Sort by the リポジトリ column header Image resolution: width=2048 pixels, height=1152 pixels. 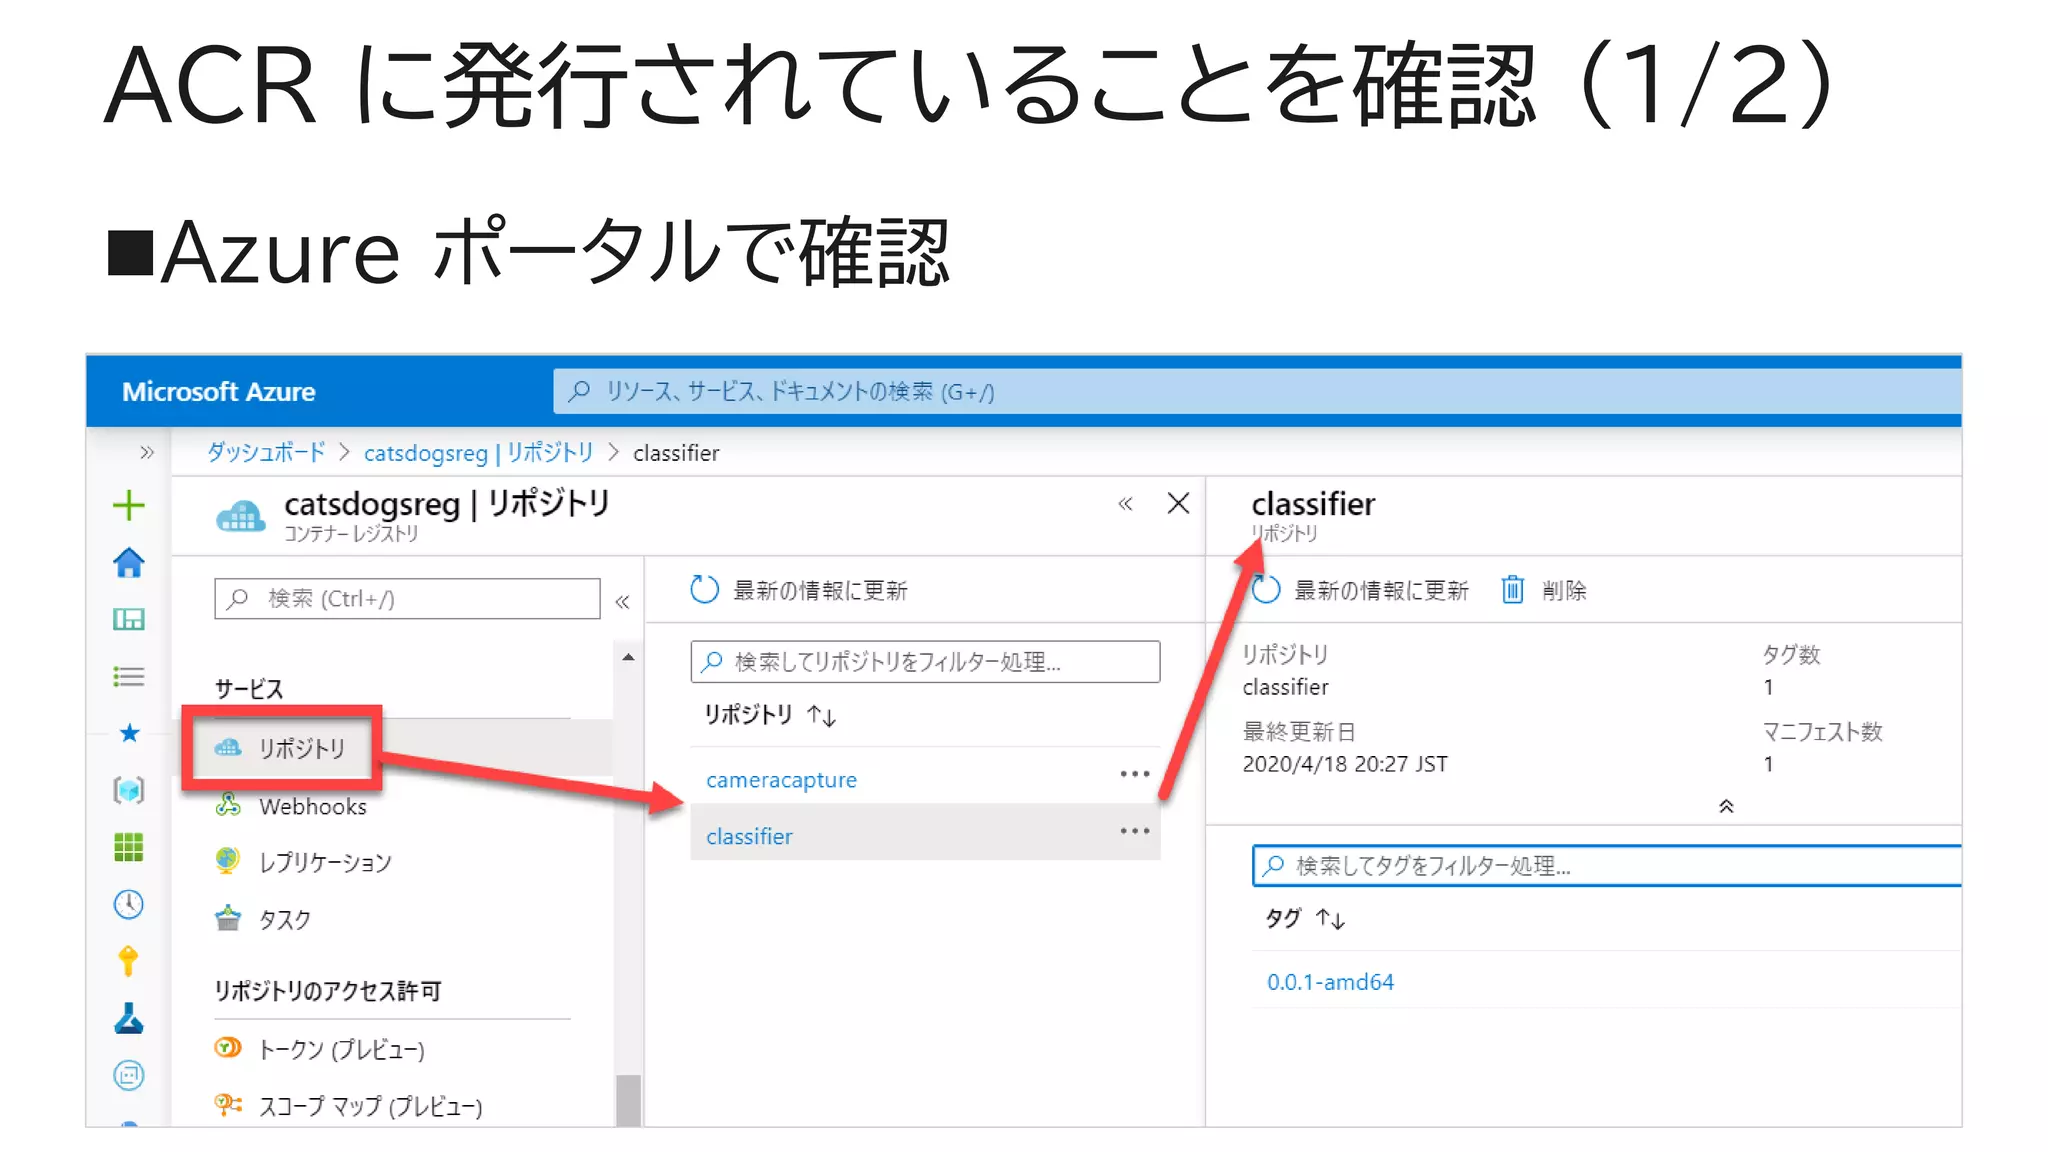tap(769, 715)
